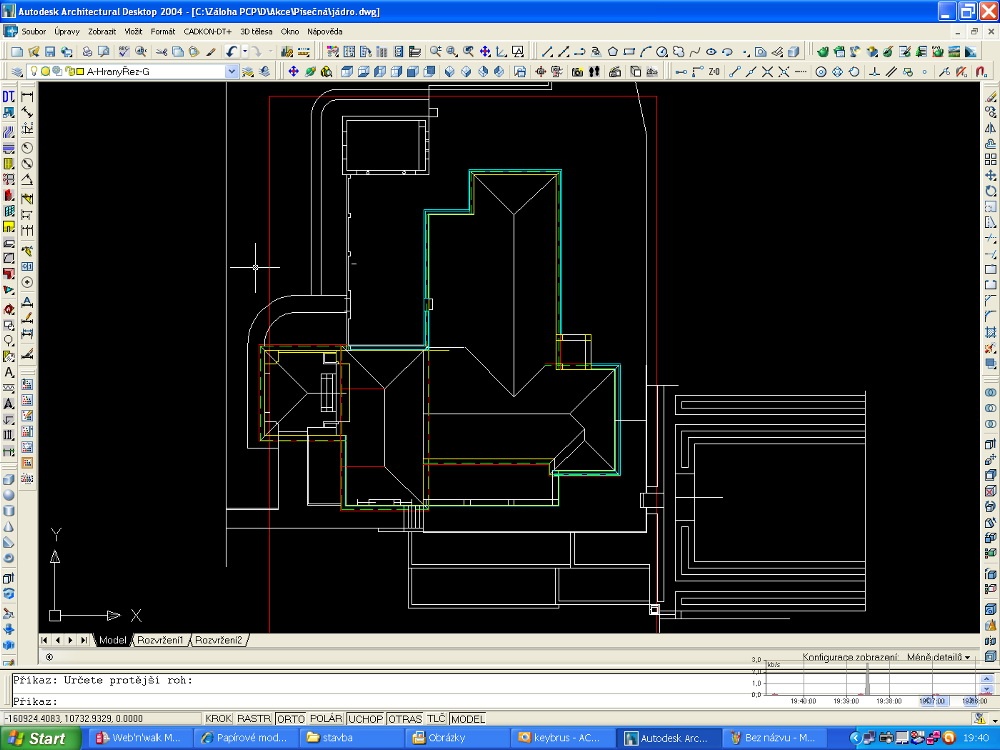Select the Pan realtime tool
The height and width of the screenshot is (750, 1000).
pos(485,52)
